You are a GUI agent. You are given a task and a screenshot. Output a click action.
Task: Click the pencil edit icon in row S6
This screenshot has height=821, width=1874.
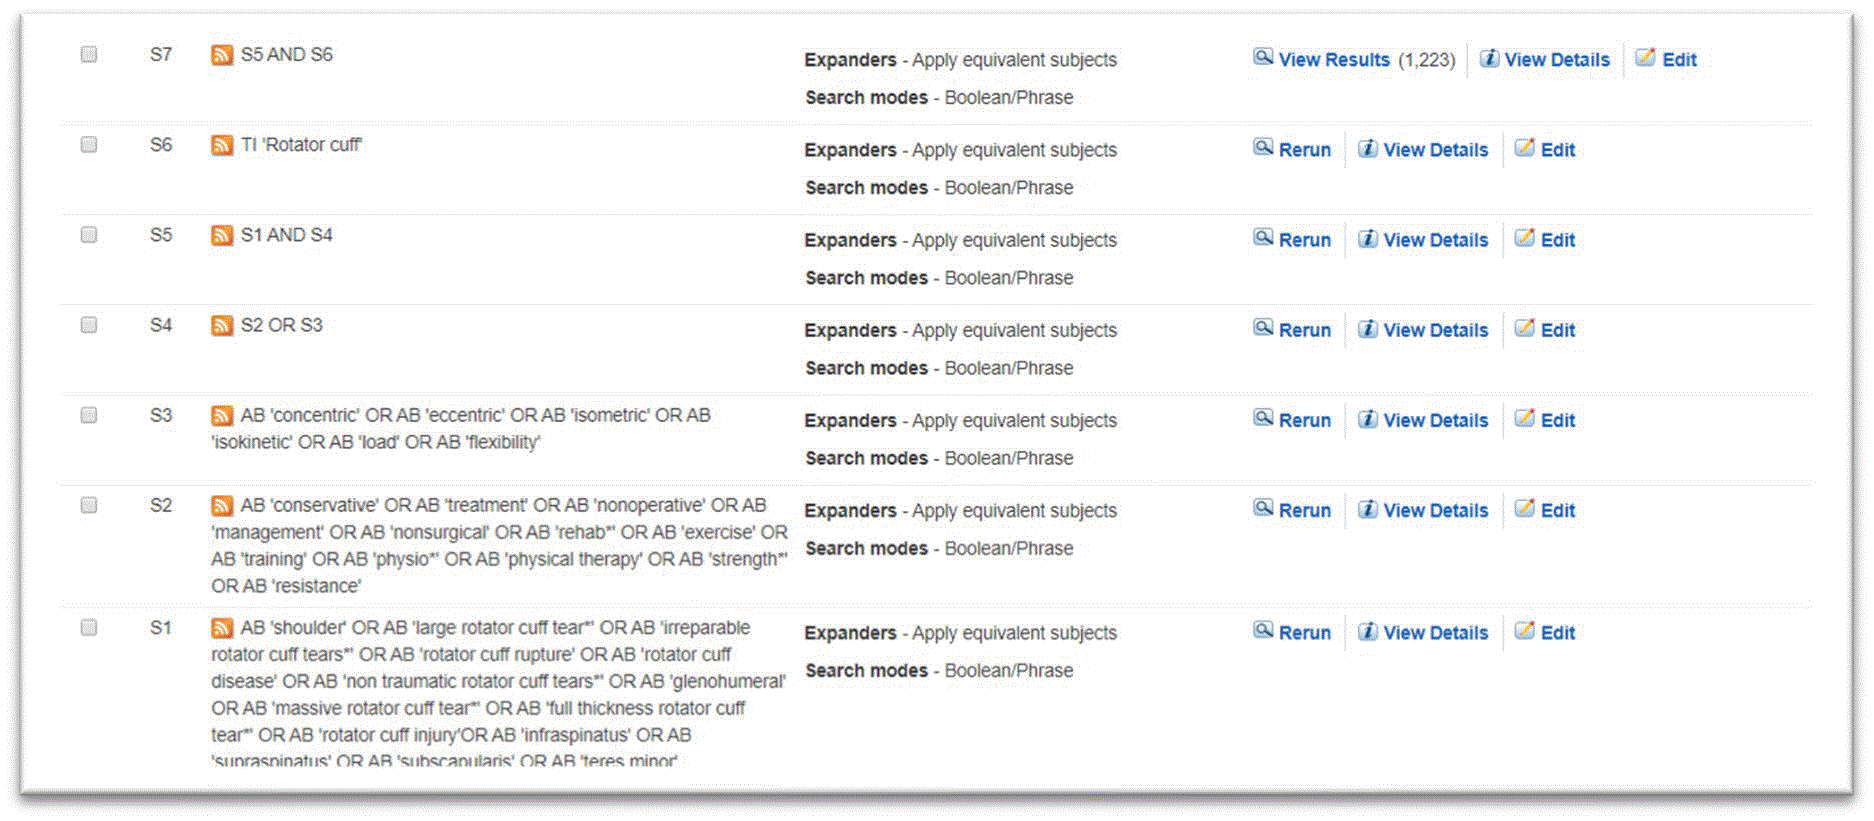(x=1524, y=148)
